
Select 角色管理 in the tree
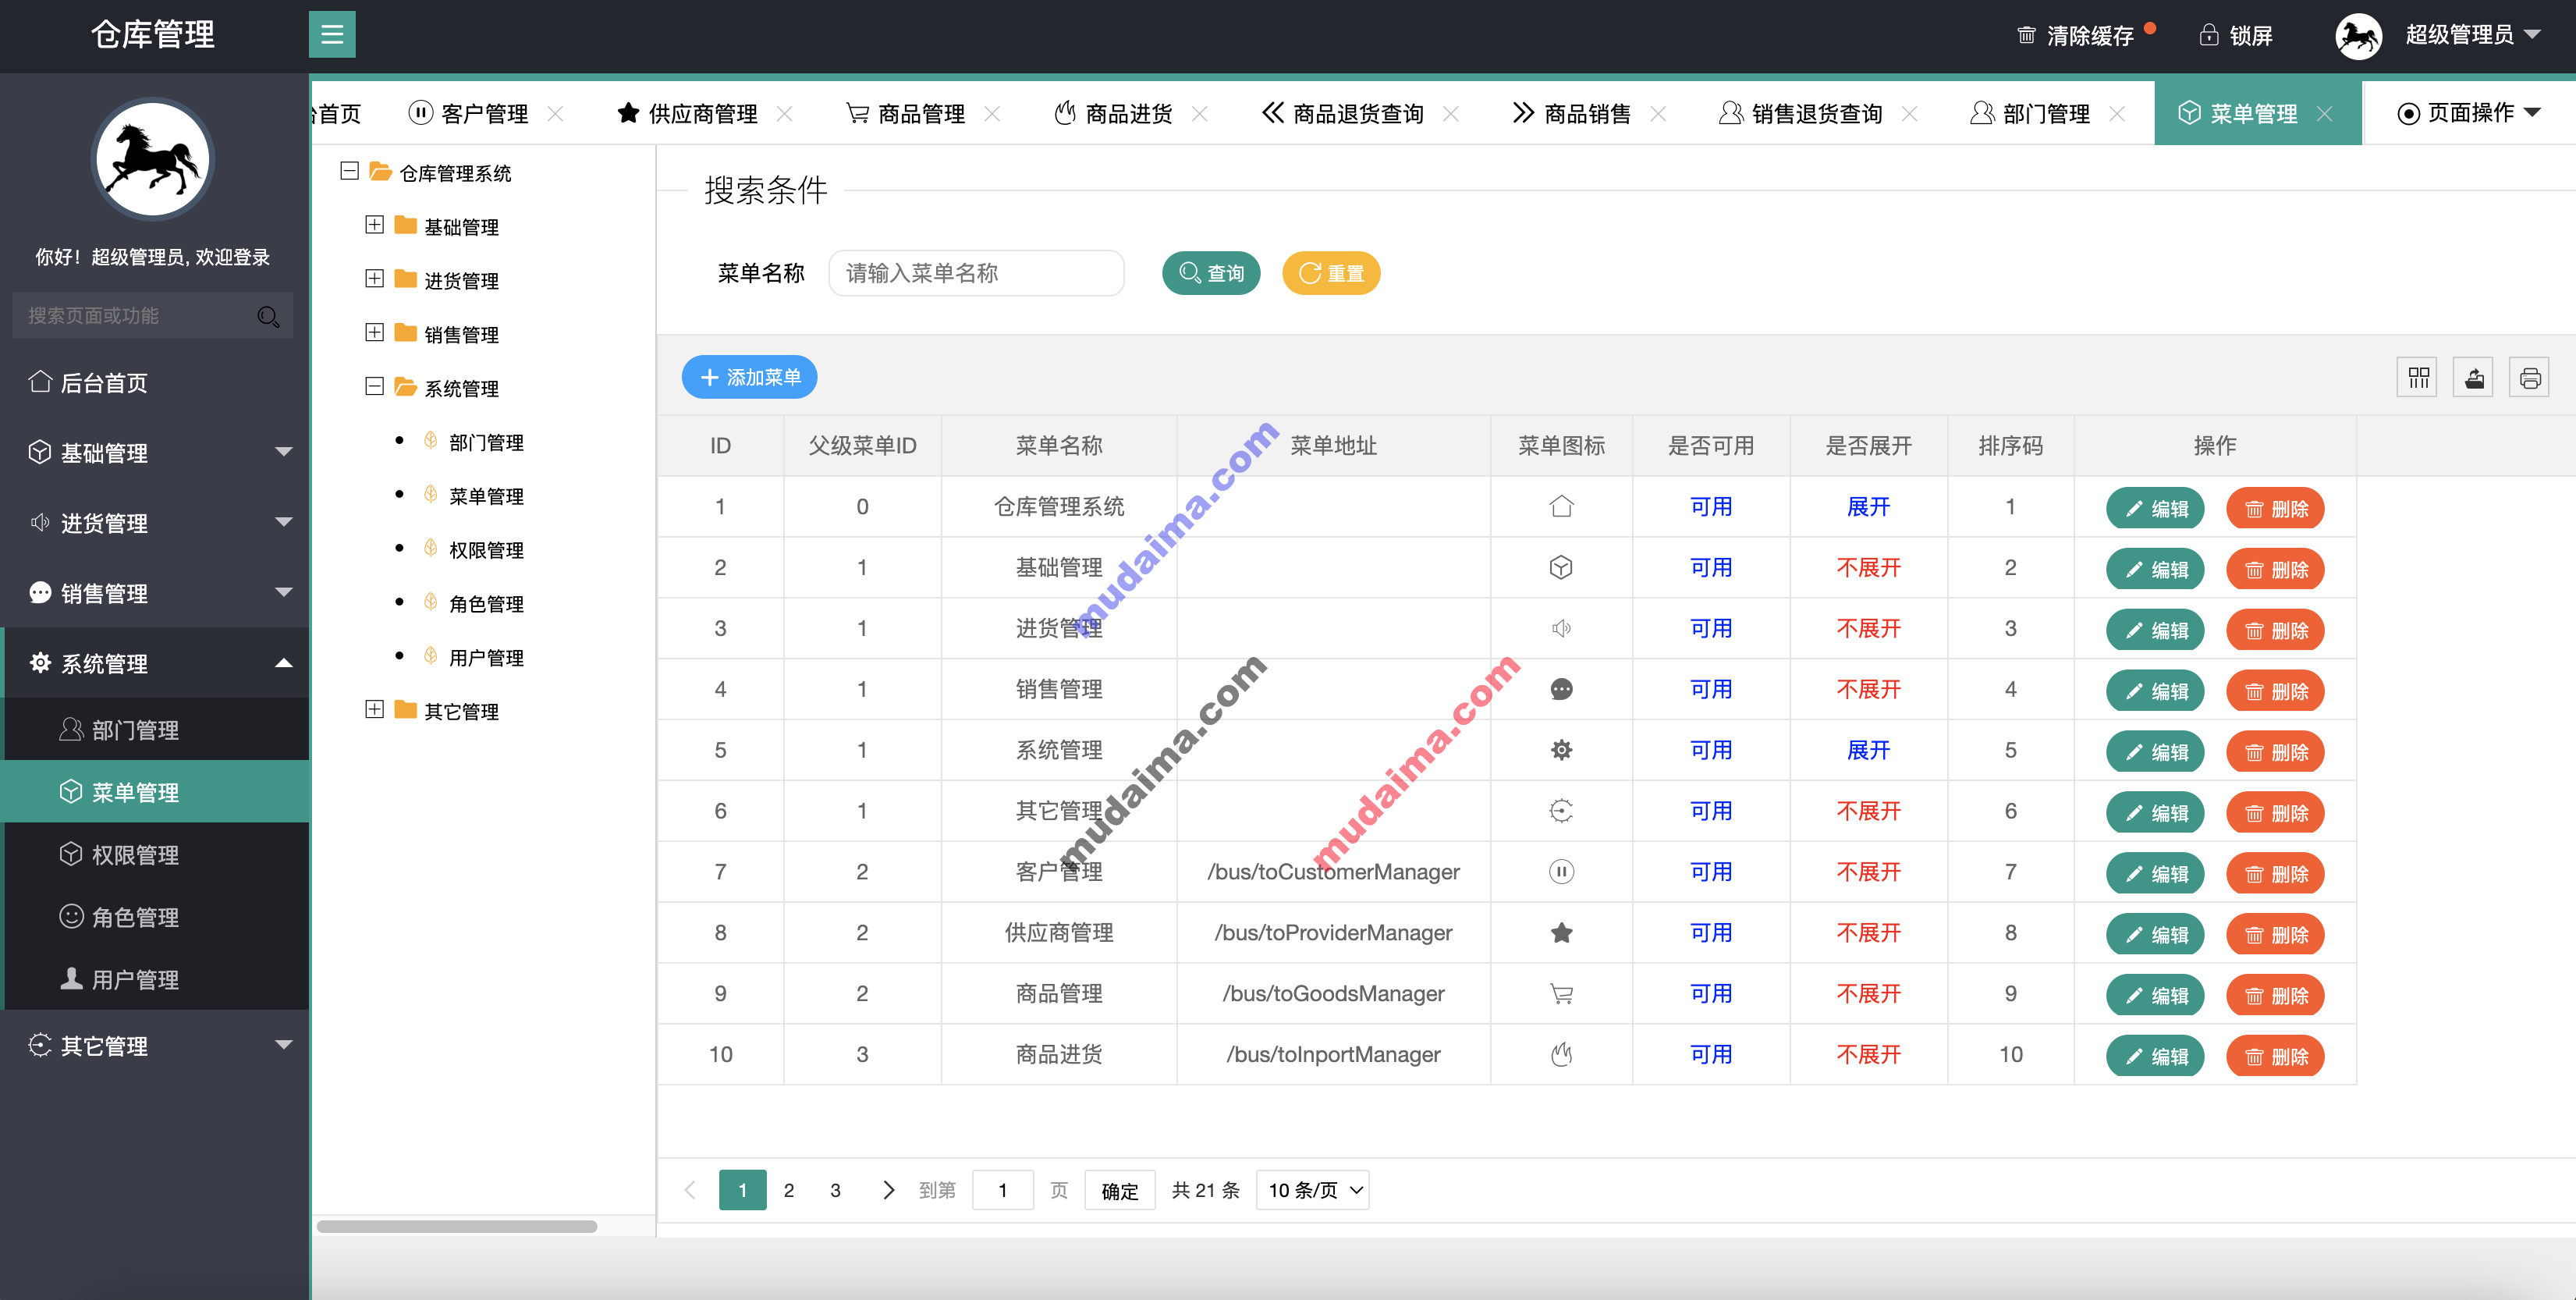tap(486, 604)
